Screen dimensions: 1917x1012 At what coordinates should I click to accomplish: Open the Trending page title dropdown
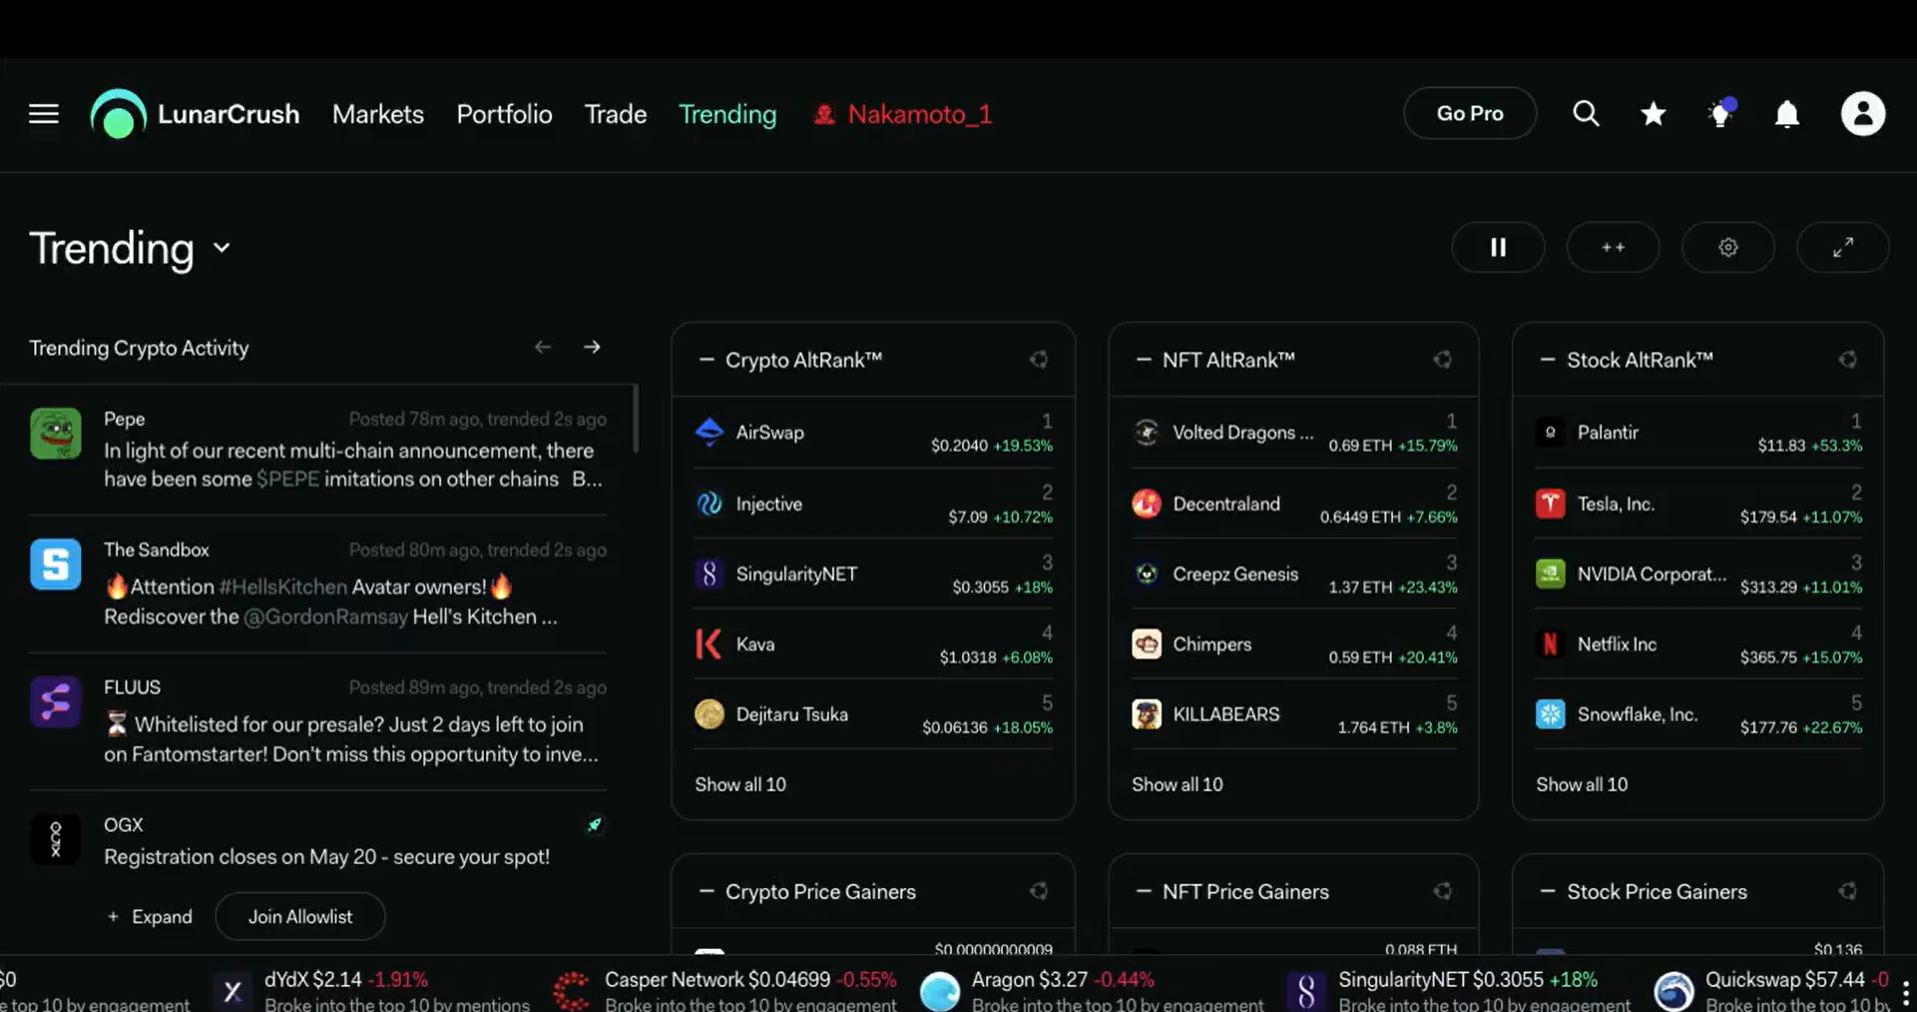click(222, 248)
